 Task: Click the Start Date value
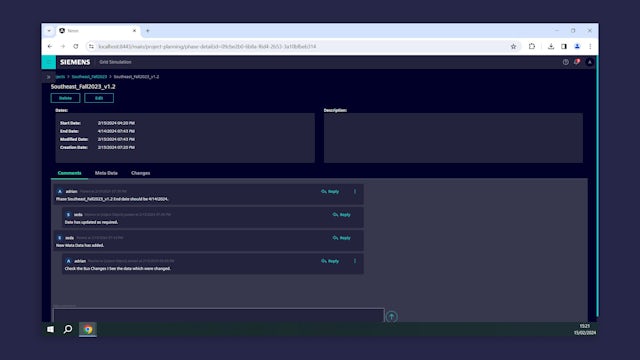116,123
